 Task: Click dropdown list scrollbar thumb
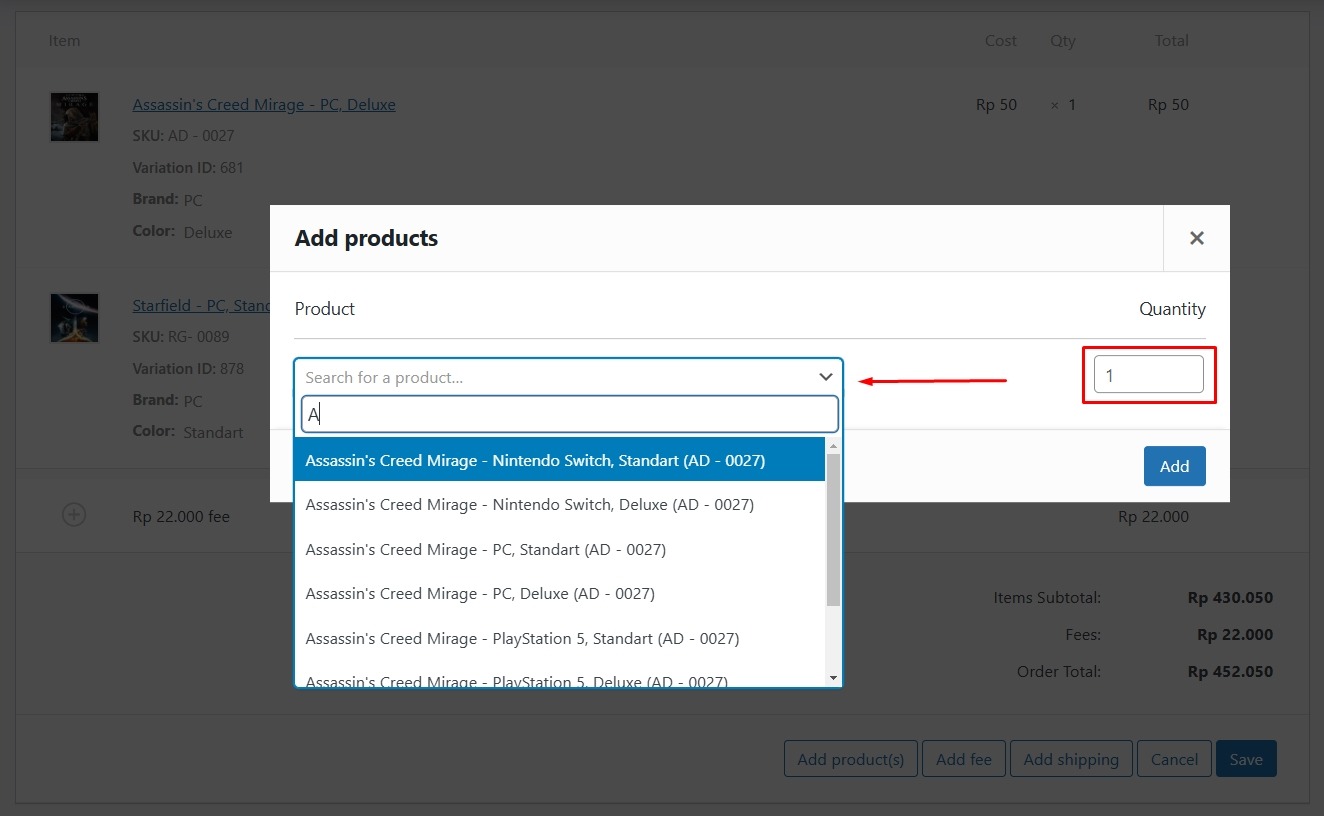[x=834, y=530]
